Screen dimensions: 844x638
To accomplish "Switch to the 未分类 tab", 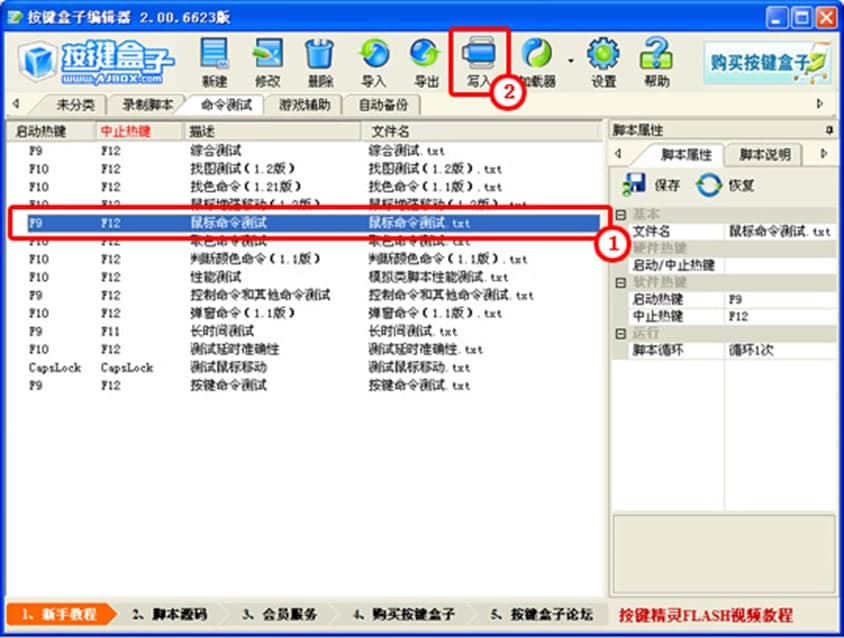I will [x=75, y=104].
